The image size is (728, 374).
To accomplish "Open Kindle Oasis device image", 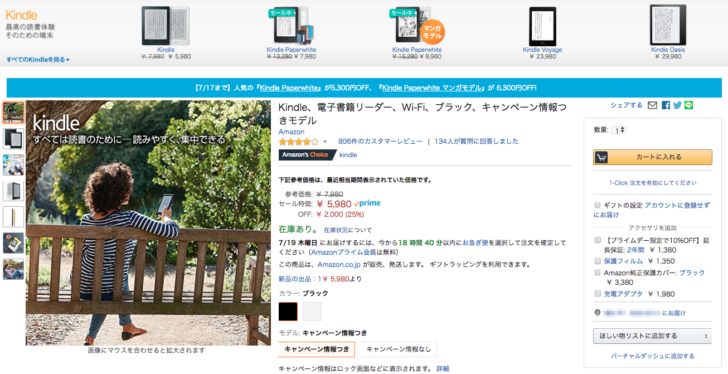I will pyautogui.click(x=668, y=25).
